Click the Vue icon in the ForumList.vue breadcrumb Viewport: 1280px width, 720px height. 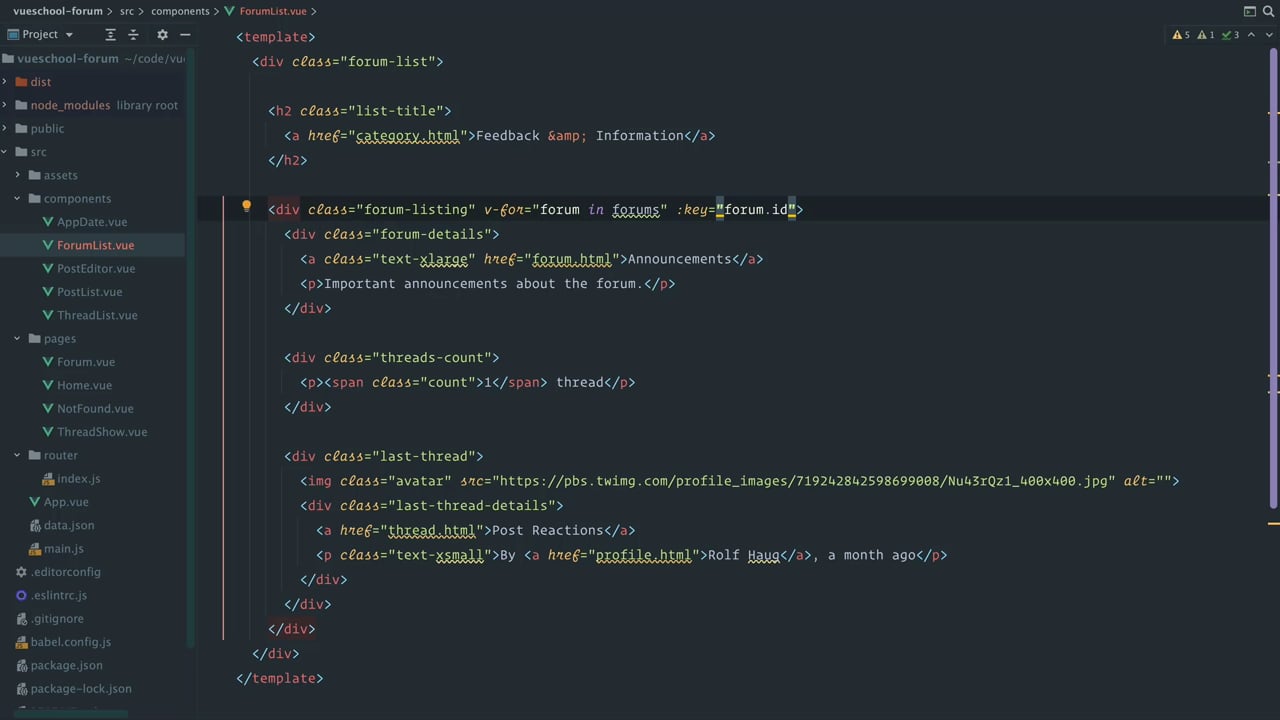(230, 11)
